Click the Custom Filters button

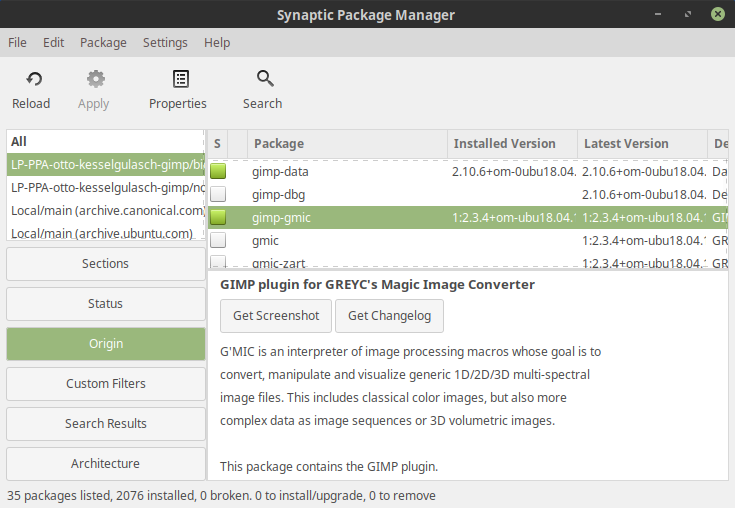point(105,384)
